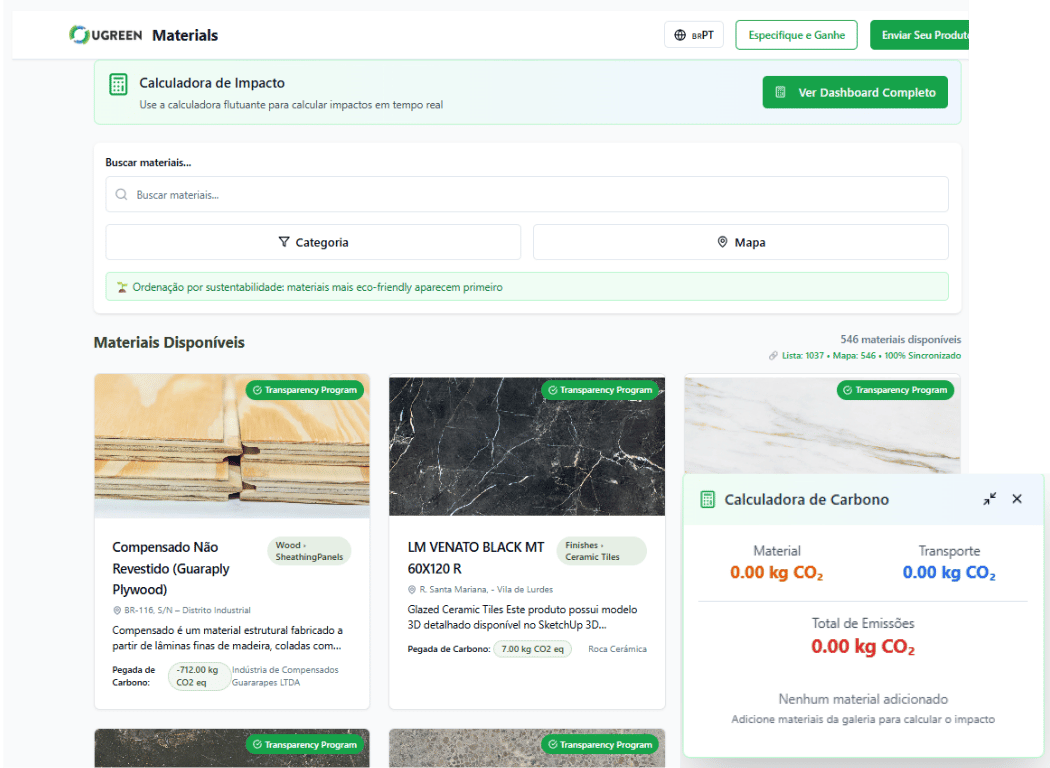This screenshot has height=768, width=1050.
Task: Click the Roca Cerâmica manufacturer text
Action: [617, 649]
